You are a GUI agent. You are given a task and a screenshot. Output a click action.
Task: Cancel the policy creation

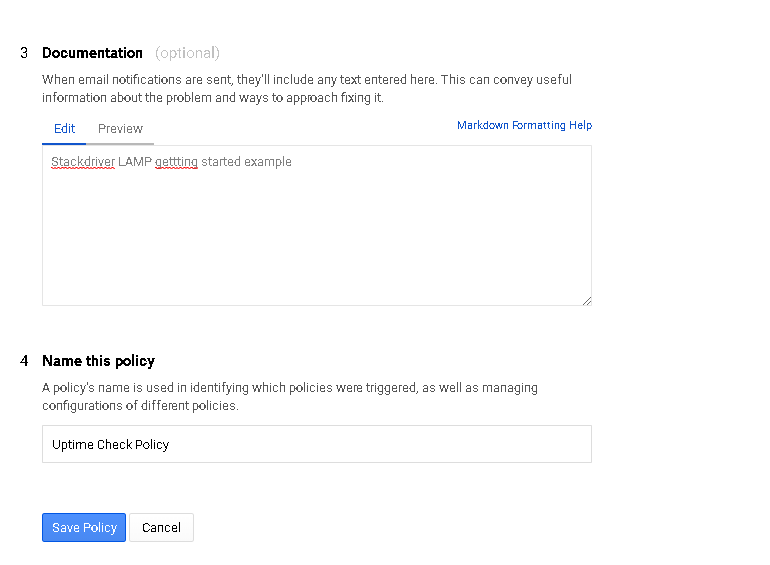[x=162, y=528]
